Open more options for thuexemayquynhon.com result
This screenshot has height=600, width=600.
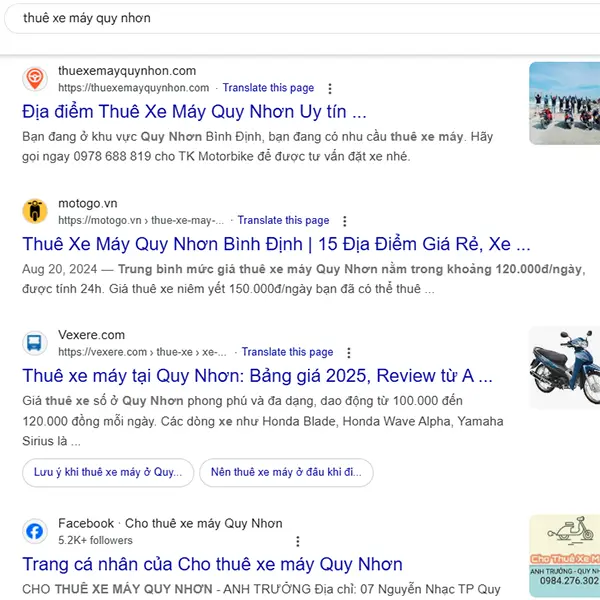(330, 88)
